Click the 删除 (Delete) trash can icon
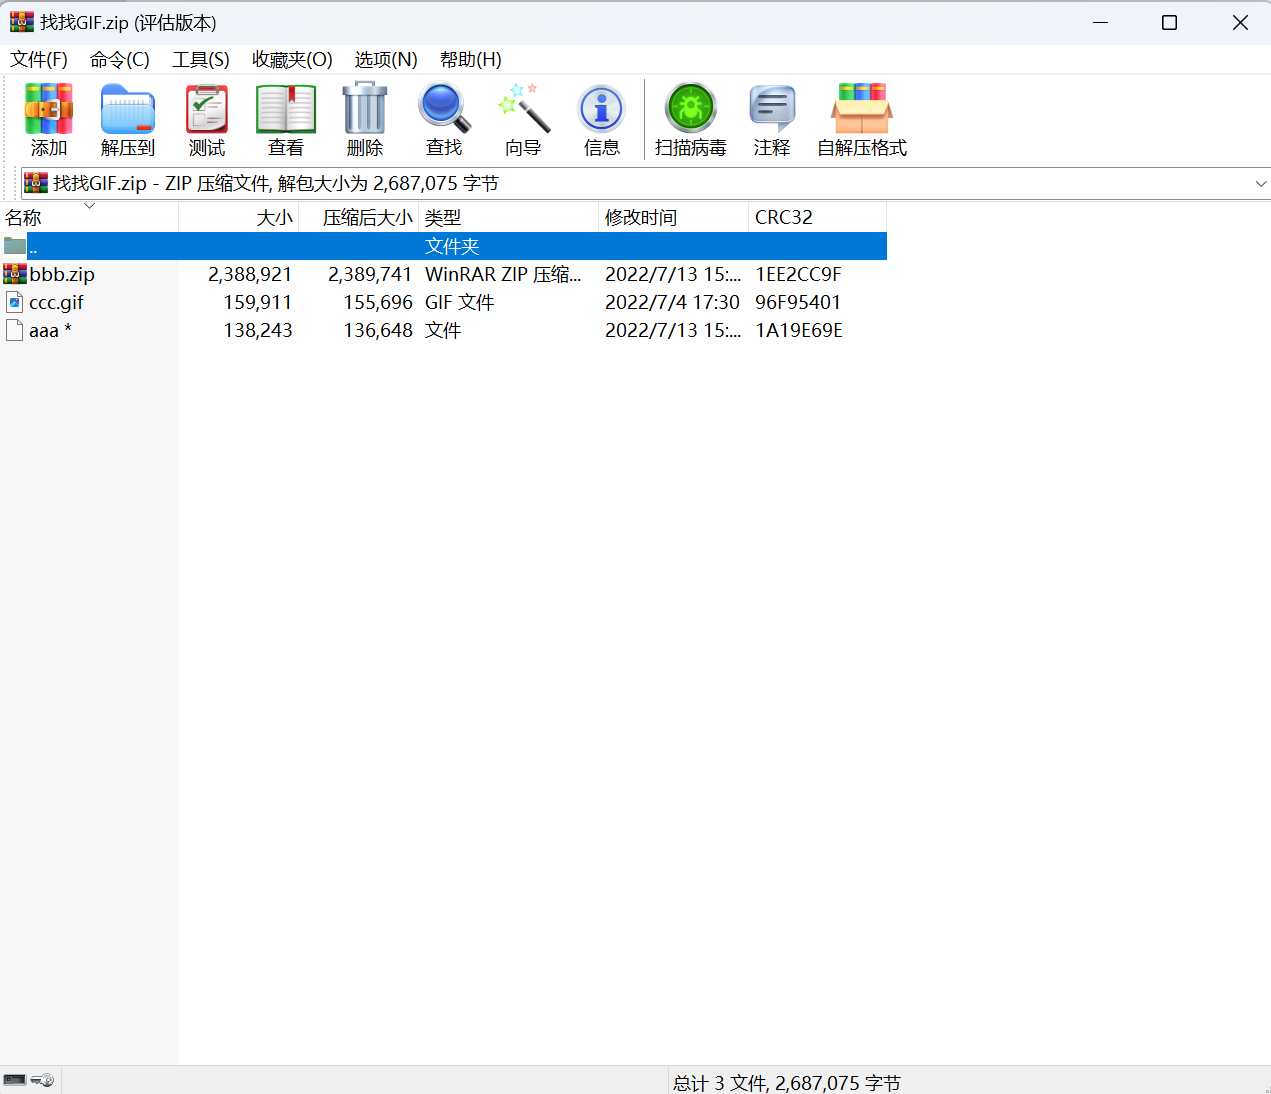 click(x=365, y=108)
